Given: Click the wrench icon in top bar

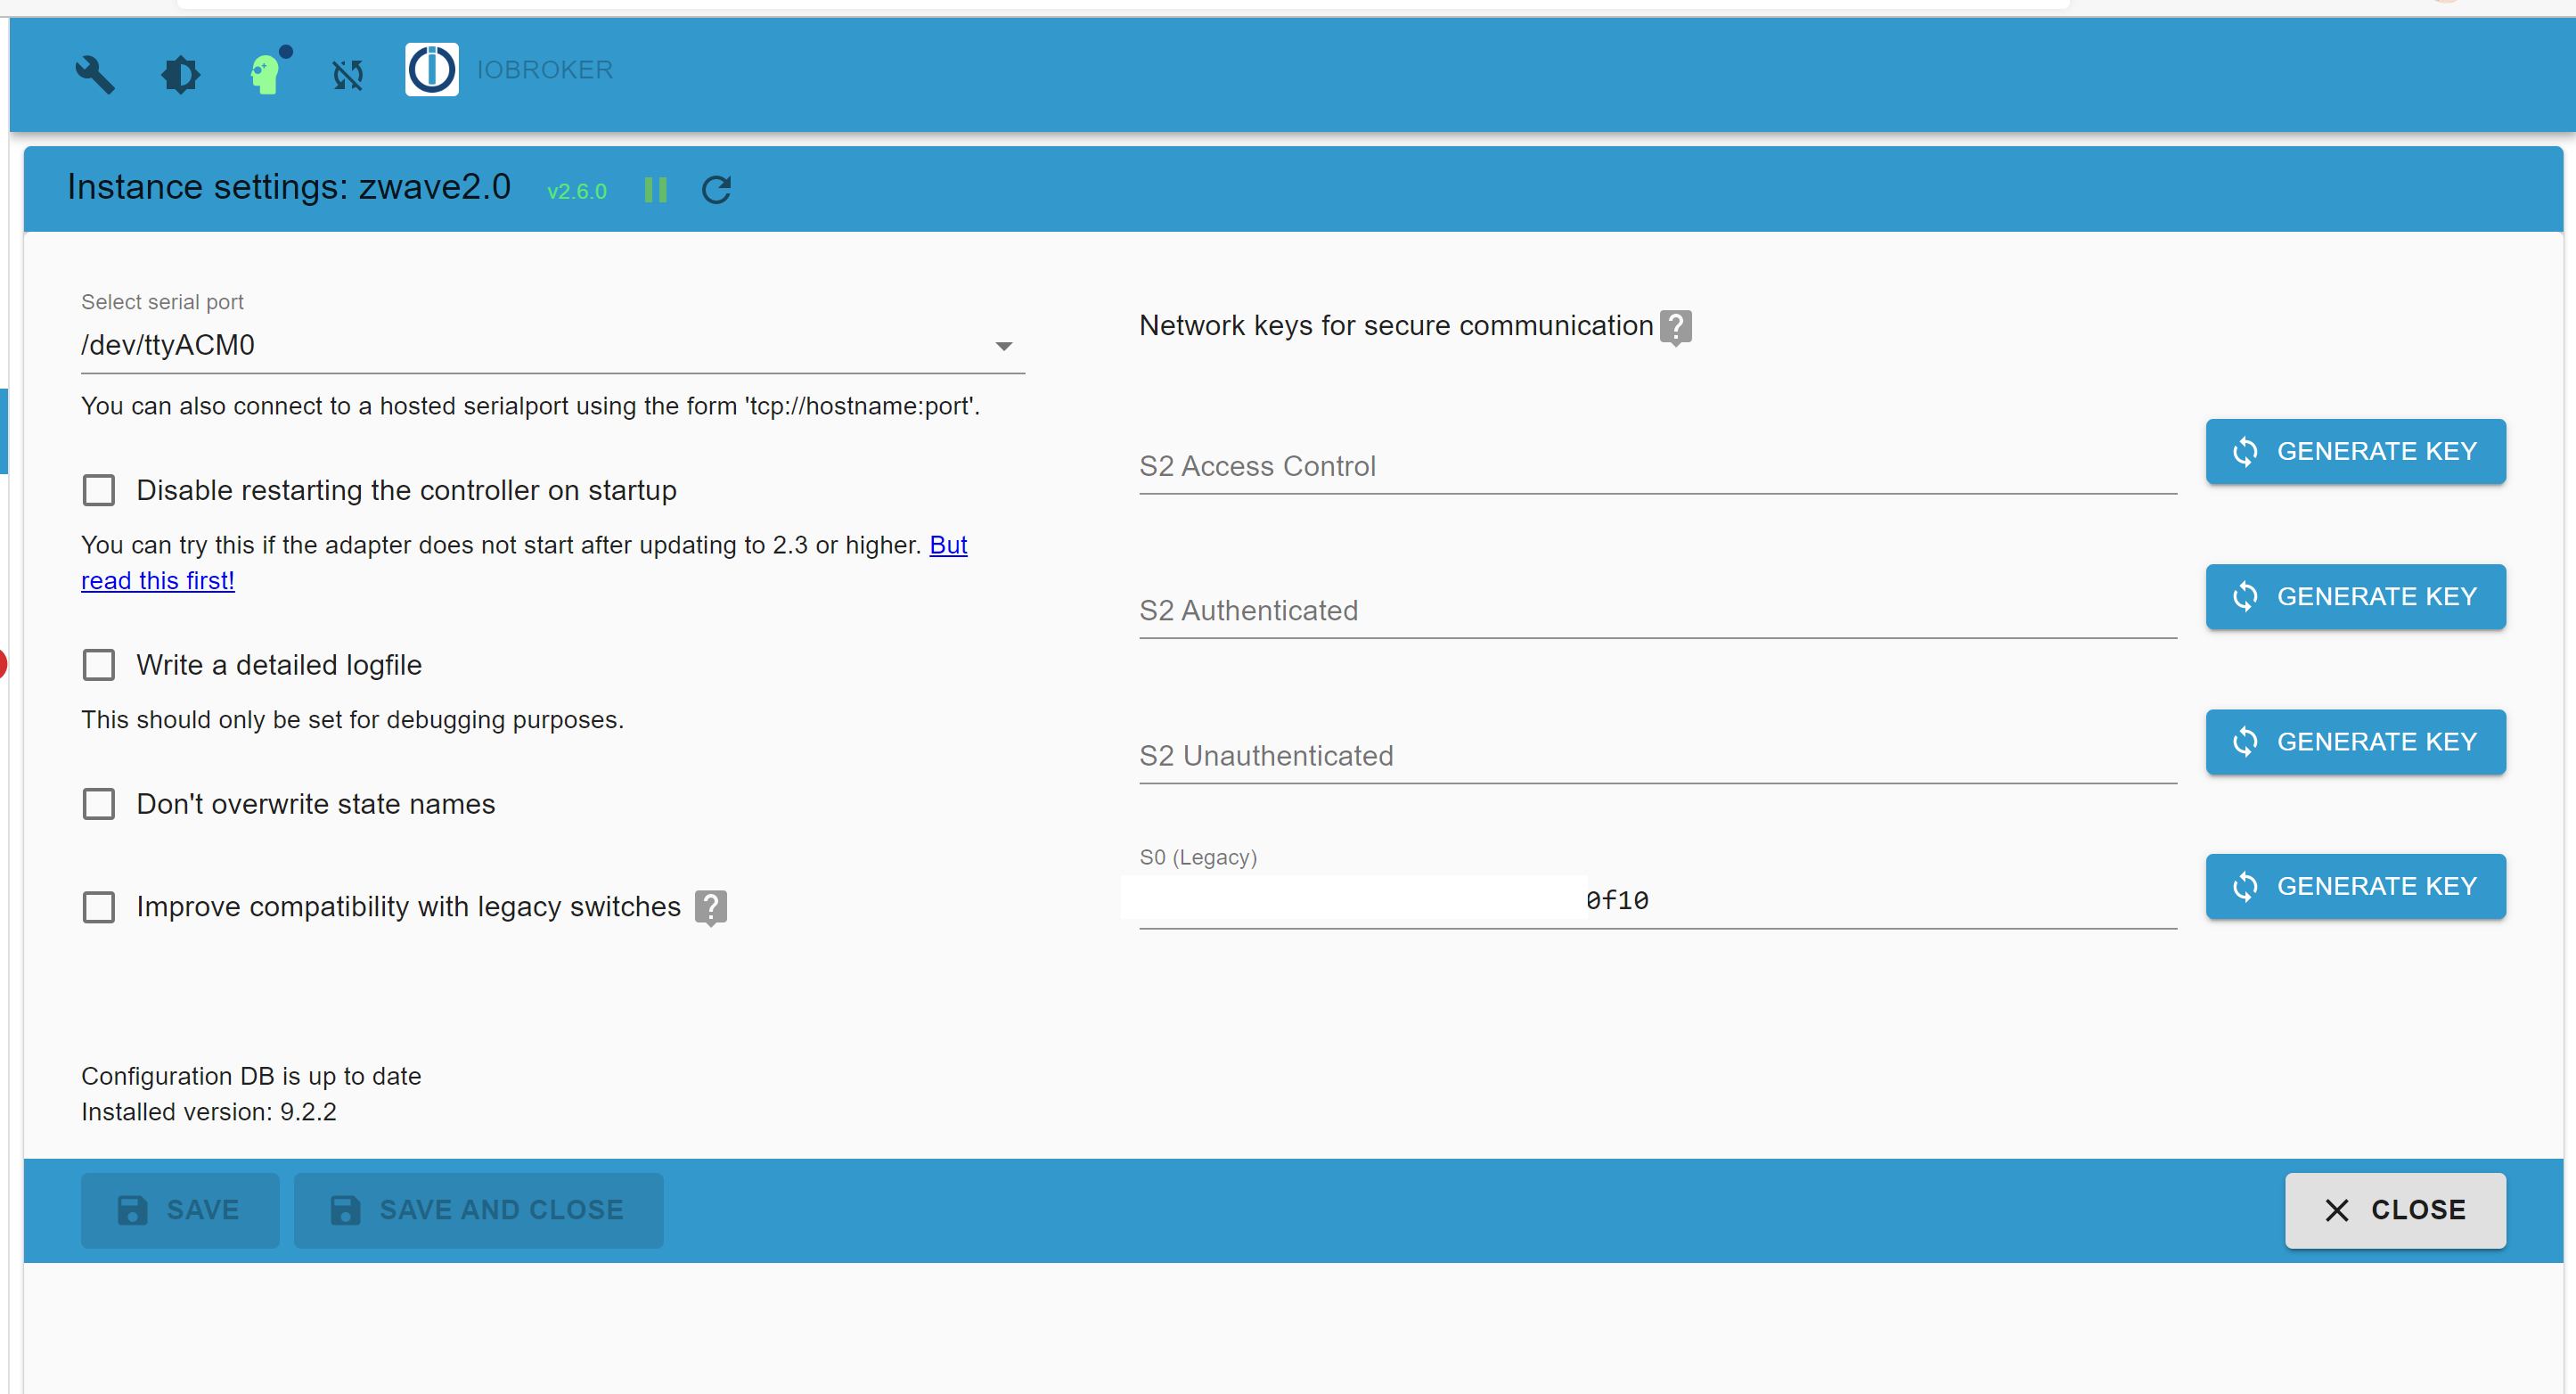Looking at the screenshot, I should coord(95,73).
